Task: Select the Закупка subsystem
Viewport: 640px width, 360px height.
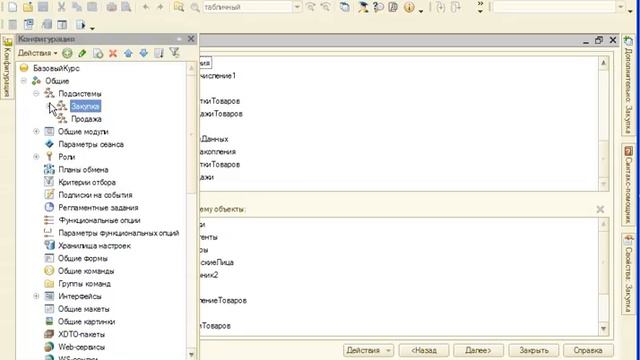Action: click(85, 106)
